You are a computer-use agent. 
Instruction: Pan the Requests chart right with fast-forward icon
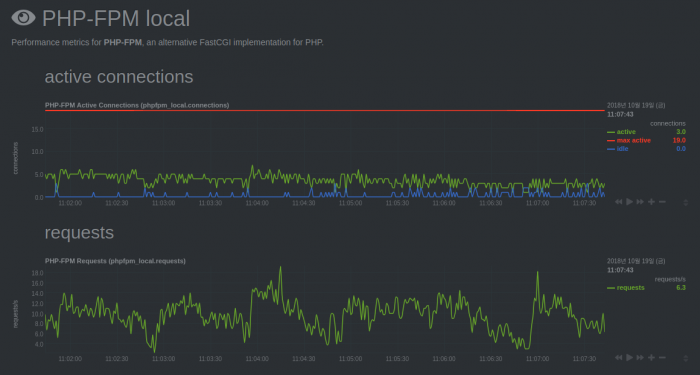point(640,357)
